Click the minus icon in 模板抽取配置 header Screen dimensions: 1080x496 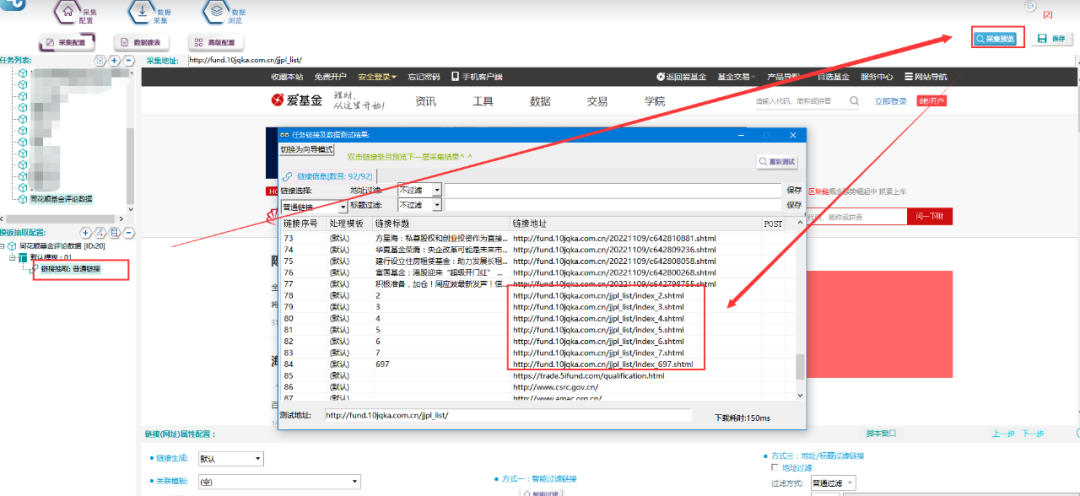[129, 233]
